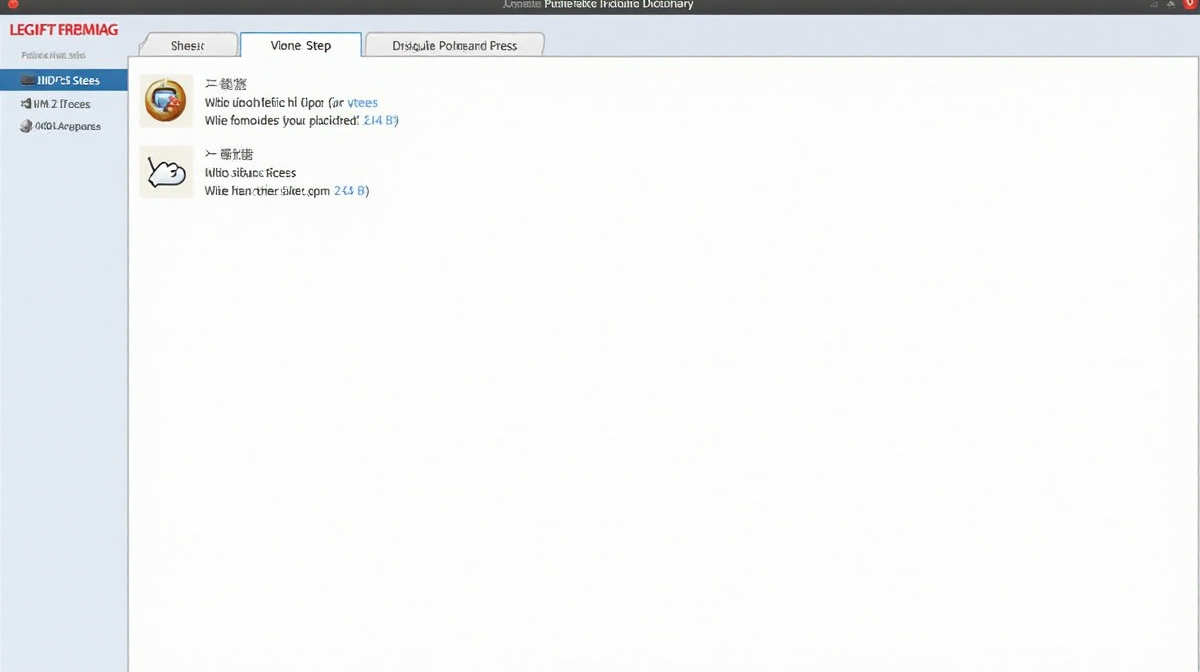The image size is (1200, 672).
Task: Click the globe icon beside '0ID1 Arppares'
Action: (26, 126)
